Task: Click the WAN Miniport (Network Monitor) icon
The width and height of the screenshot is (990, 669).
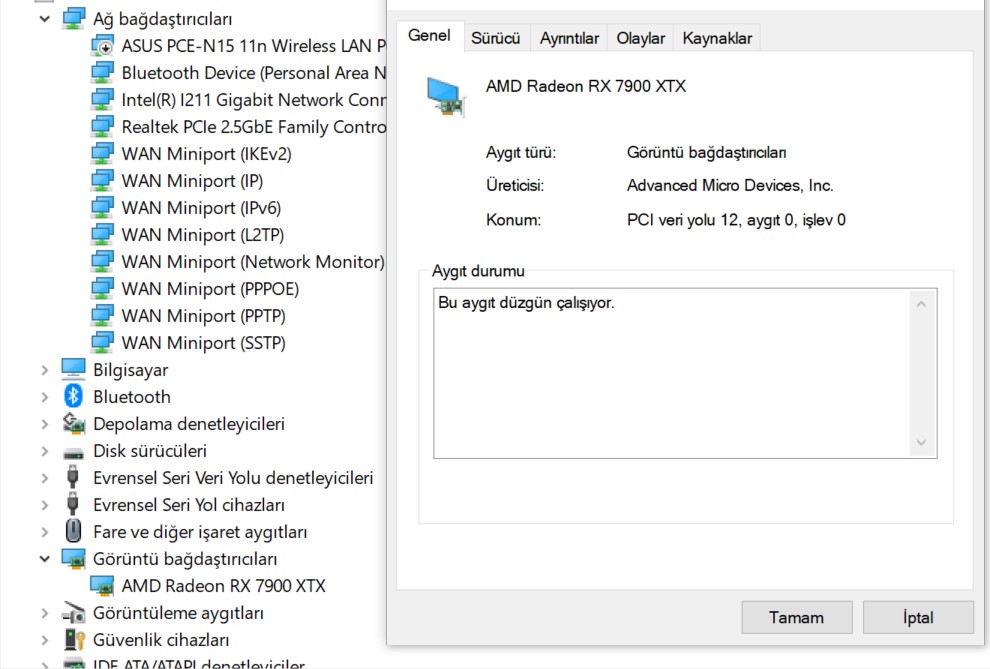Action: [x=102, y=262]
